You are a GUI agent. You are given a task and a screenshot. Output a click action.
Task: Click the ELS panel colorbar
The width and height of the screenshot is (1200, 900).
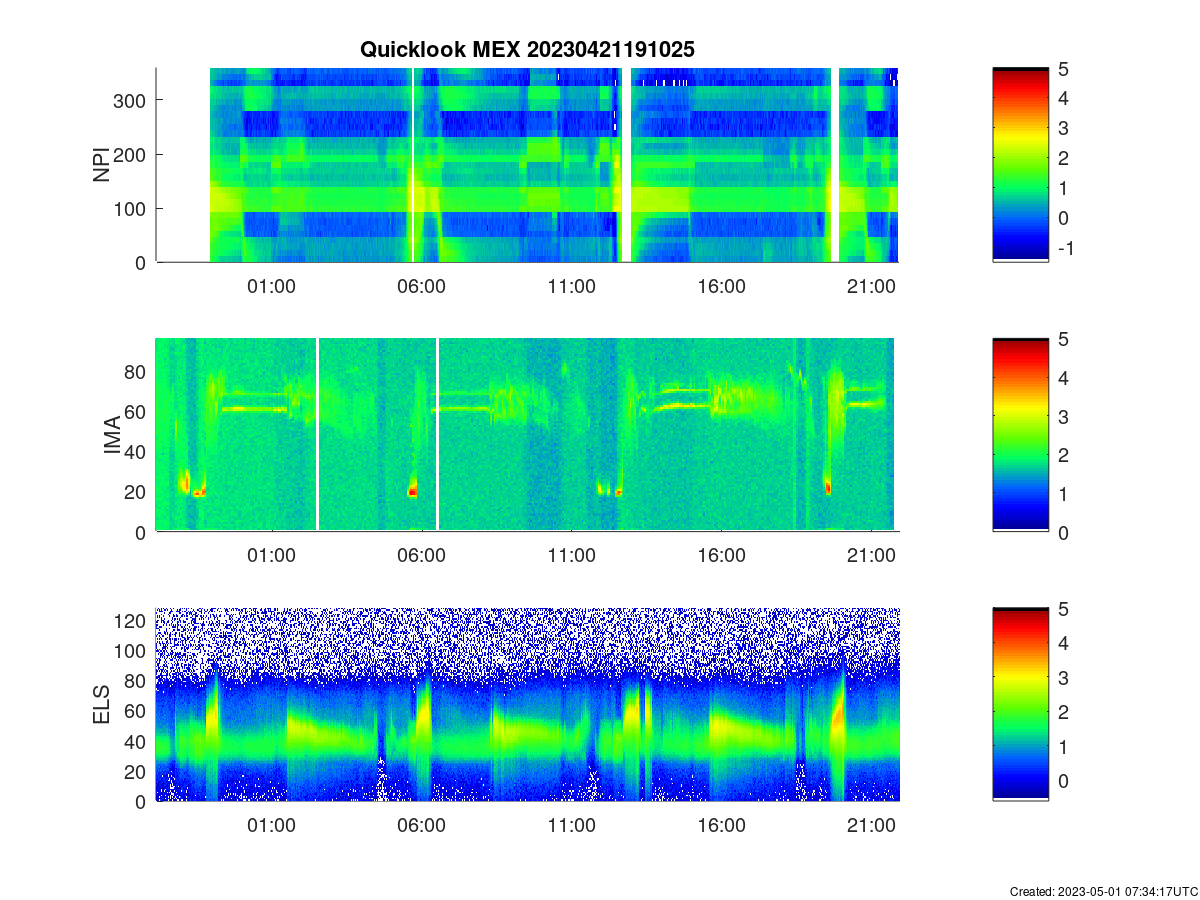[x=1020, y=705]
